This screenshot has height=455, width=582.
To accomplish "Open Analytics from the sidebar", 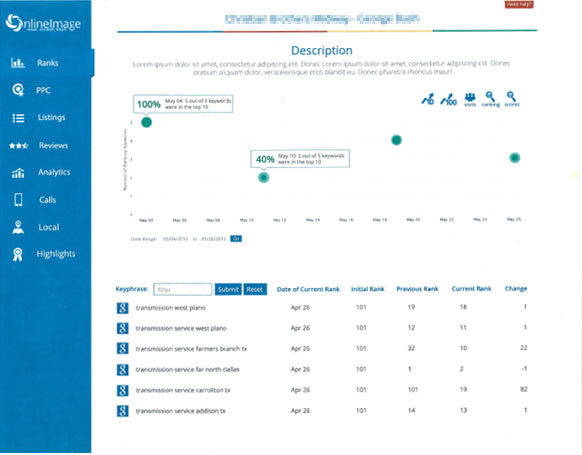I will point(54,172).
